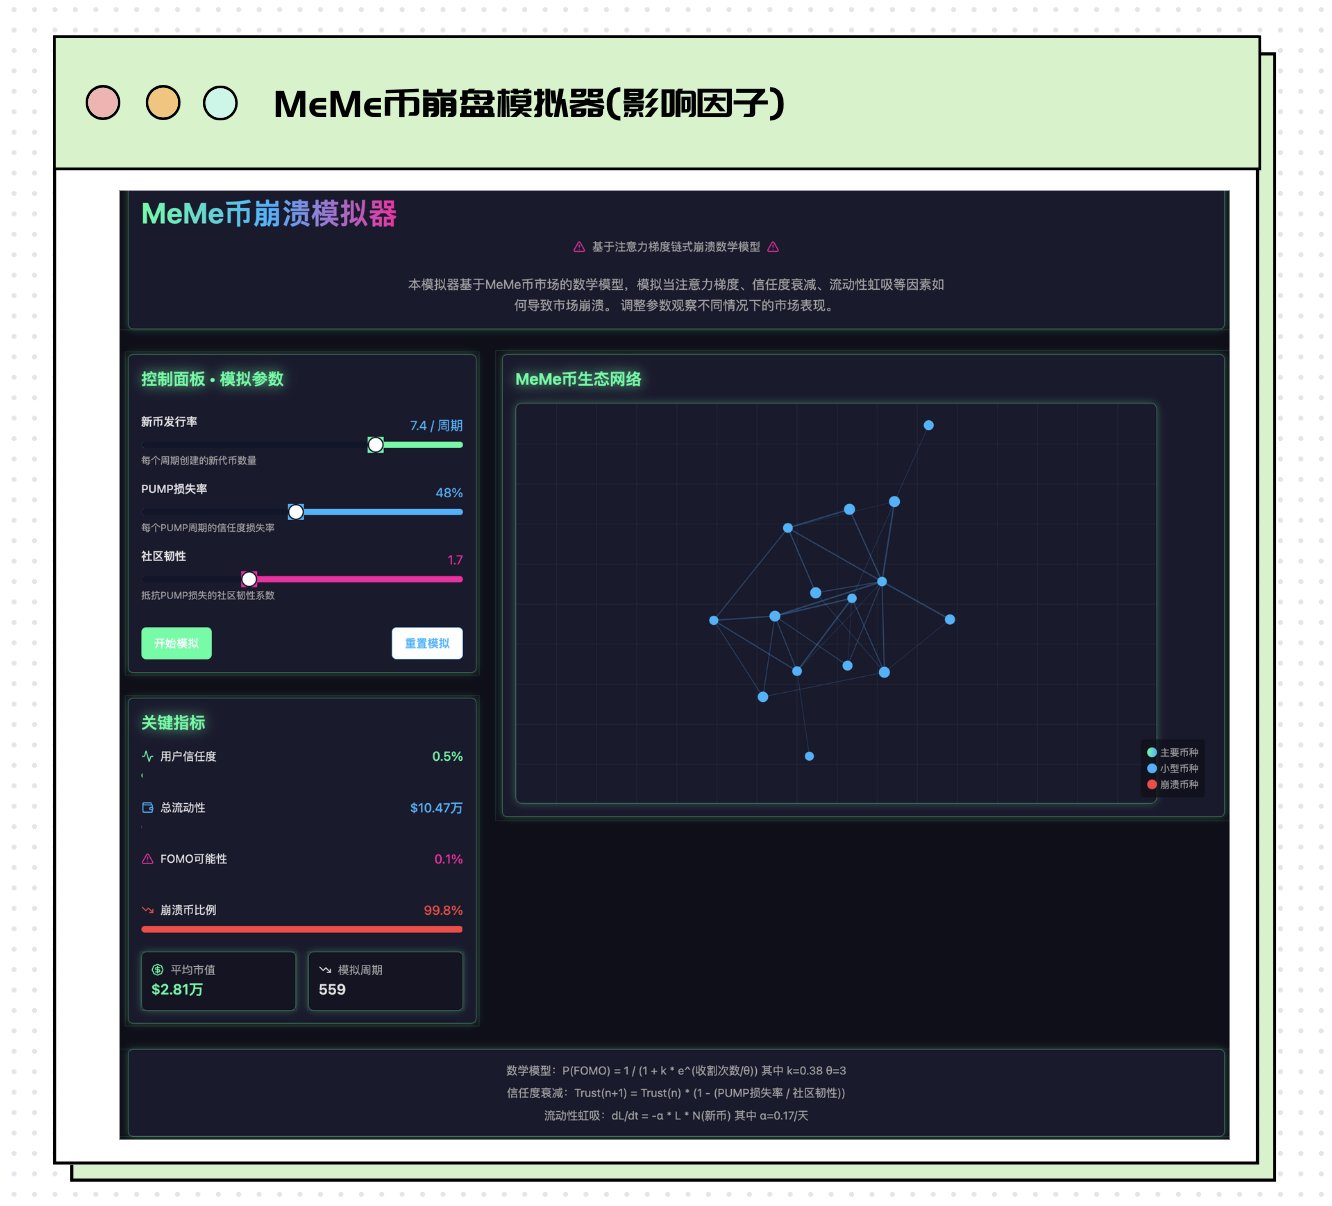
Task: Click the pulse icon beside 用户信任度
Action: [148, 757]
